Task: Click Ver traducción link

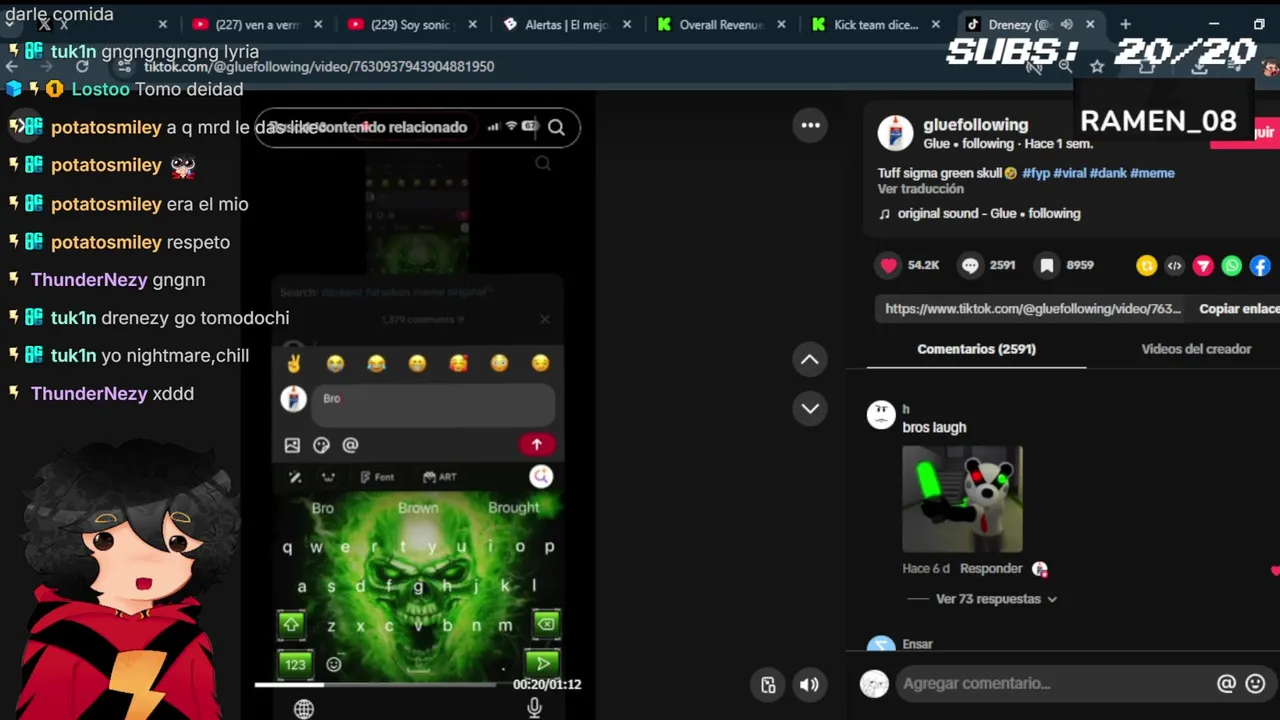Action: coord(921,189)
